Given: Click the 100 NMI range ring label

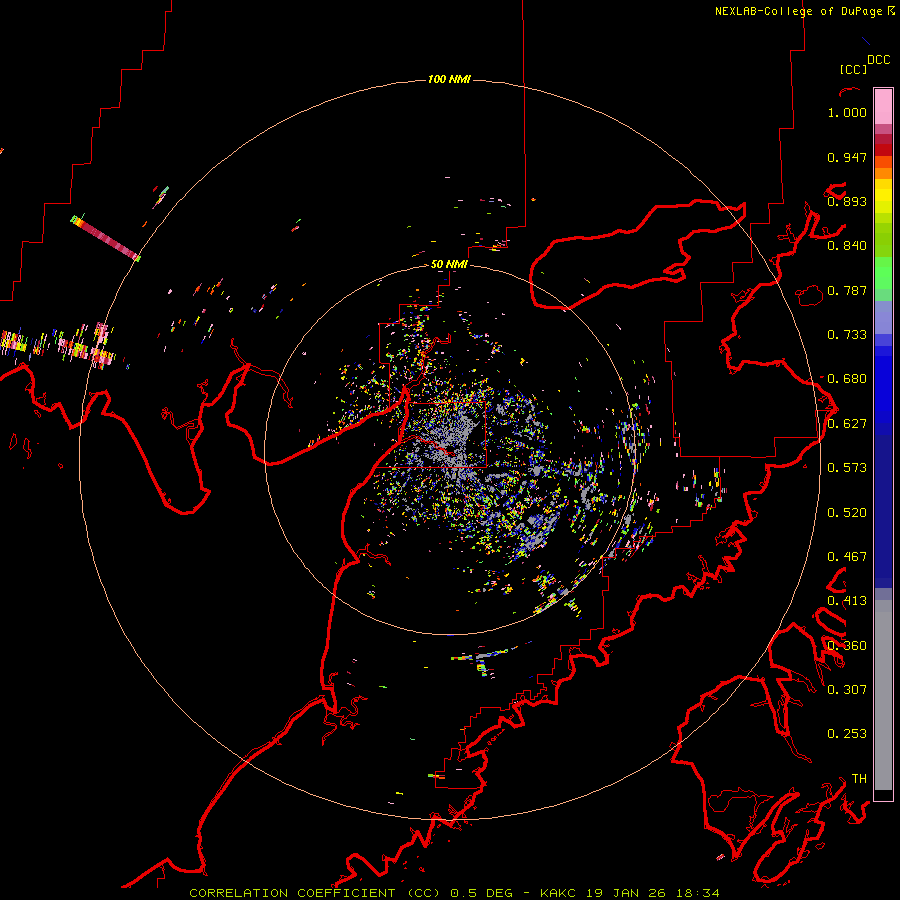Looking at the screenshot, I should (x=449, y=79).
